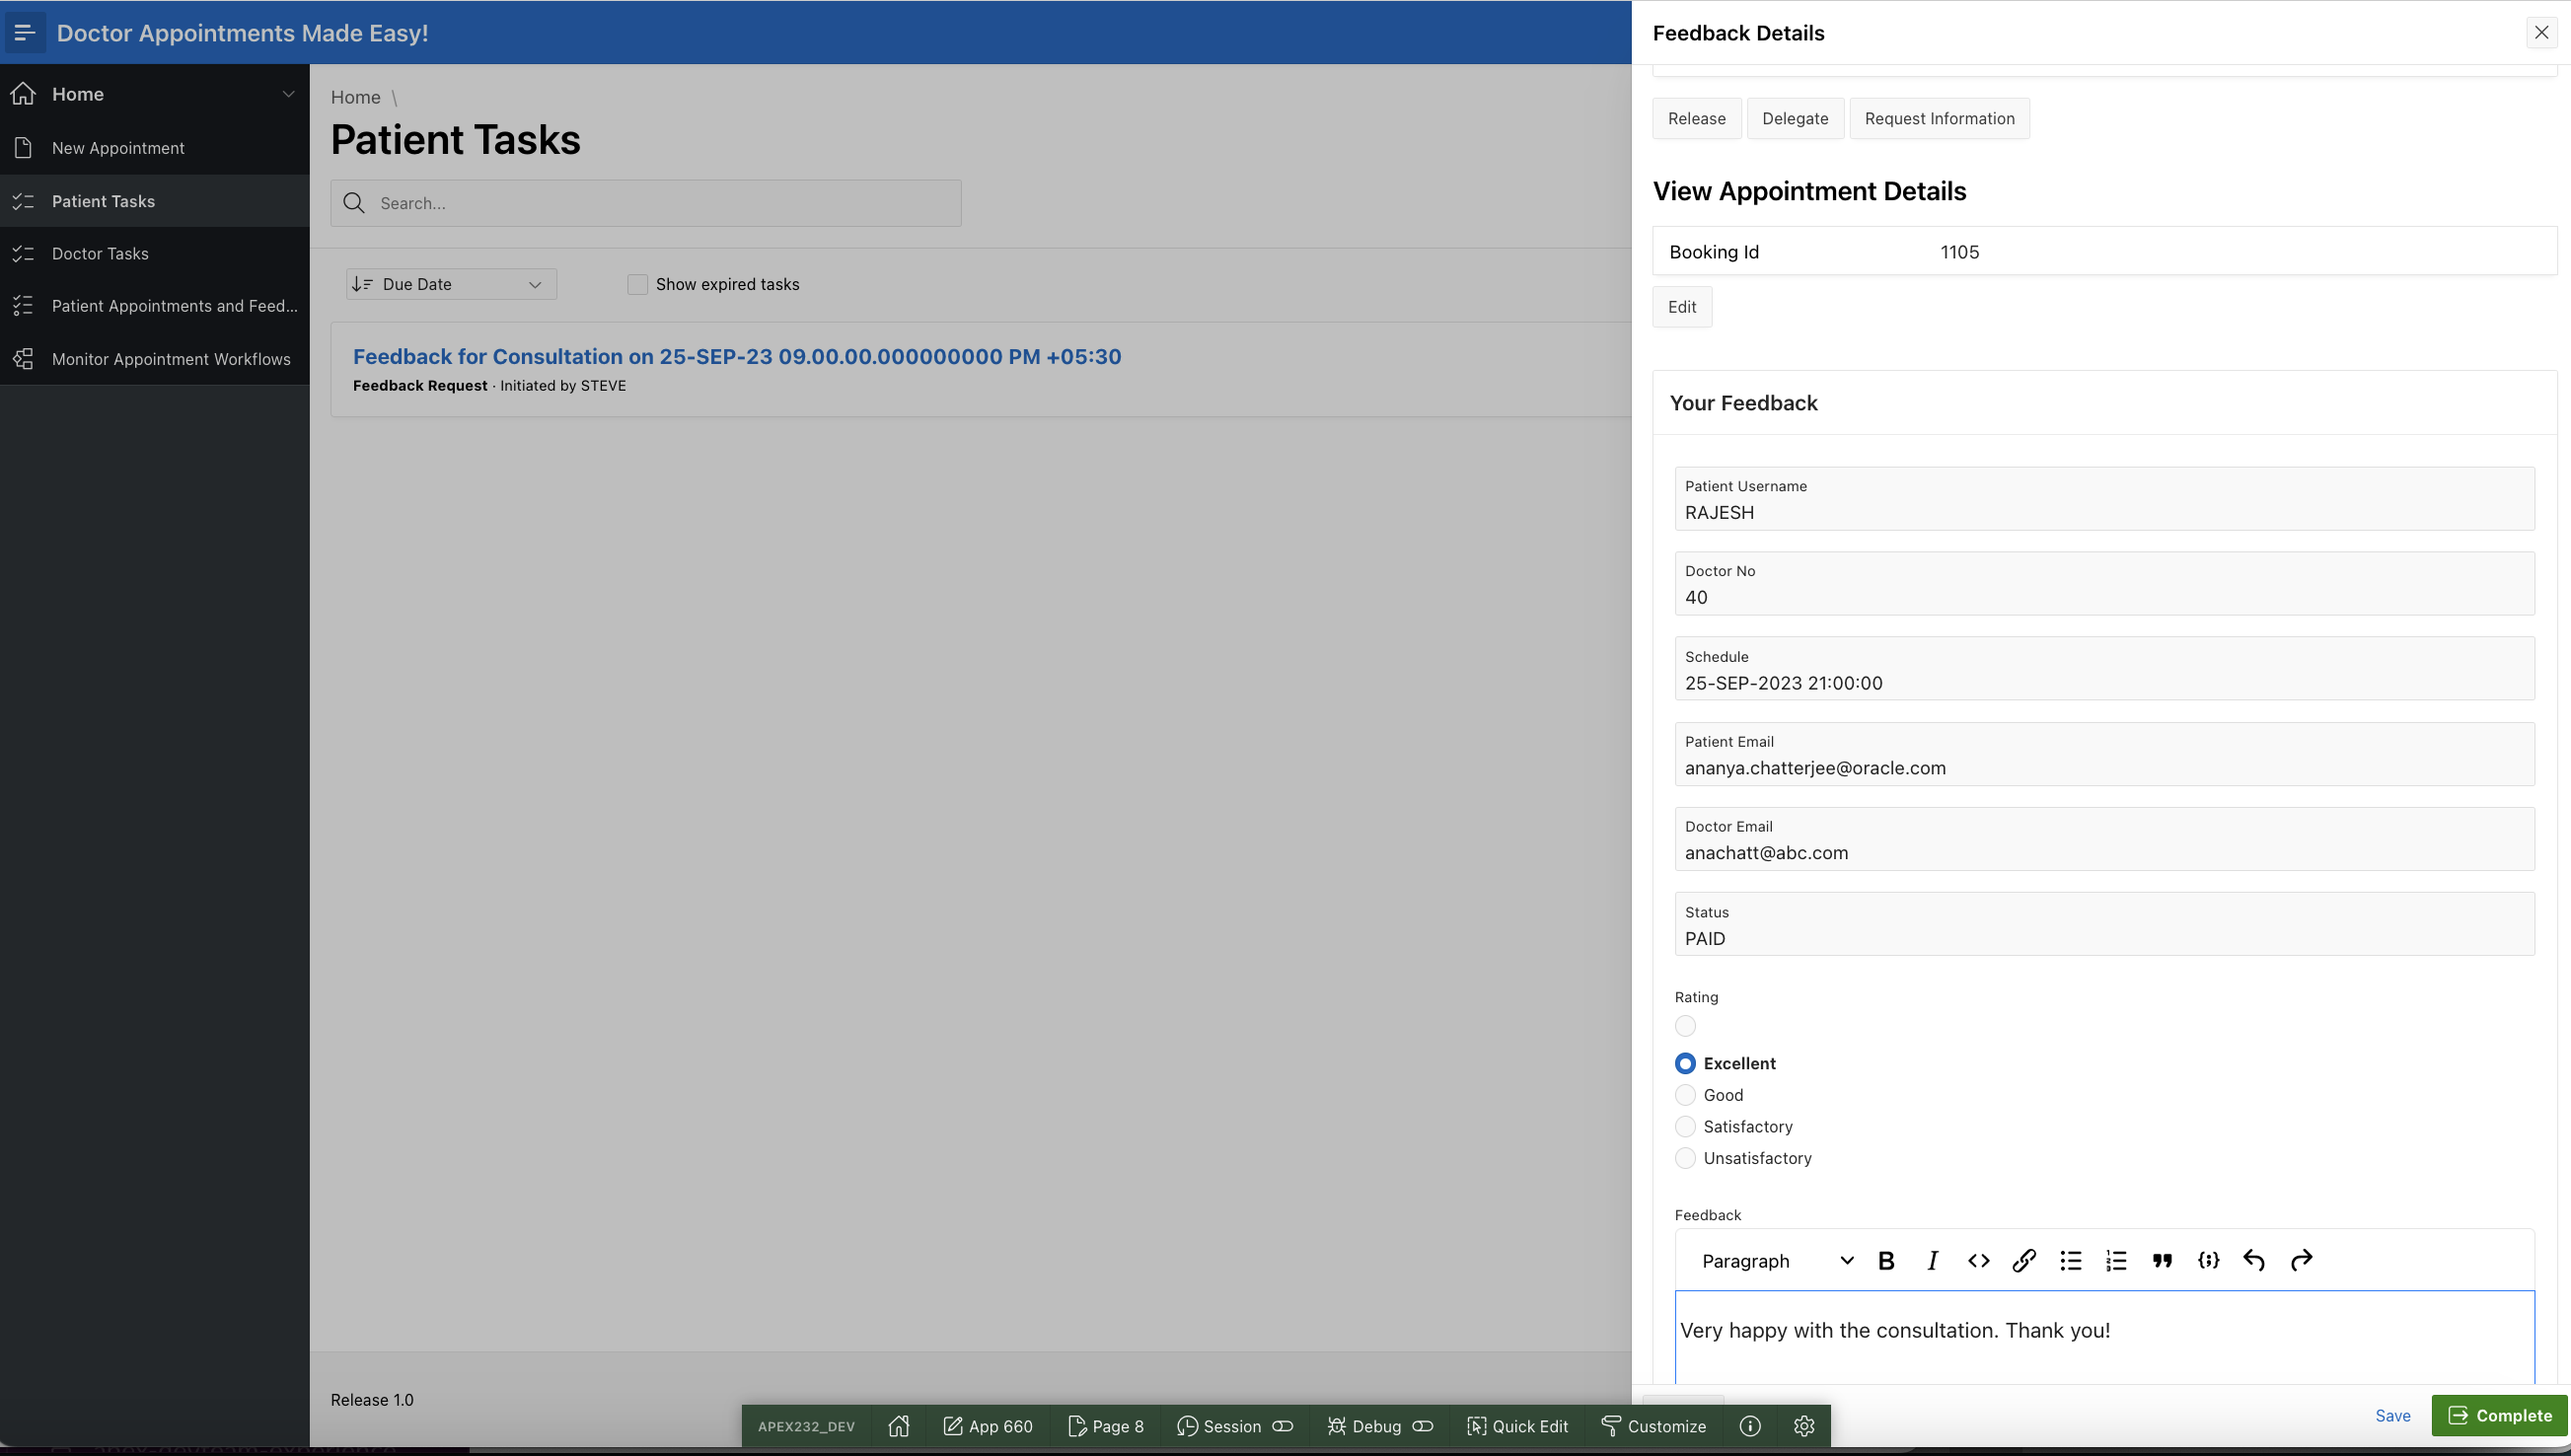Click the redo arrow in editor
The height and width of the screenshot is (1456, 2571).
coord(2301,1261)
